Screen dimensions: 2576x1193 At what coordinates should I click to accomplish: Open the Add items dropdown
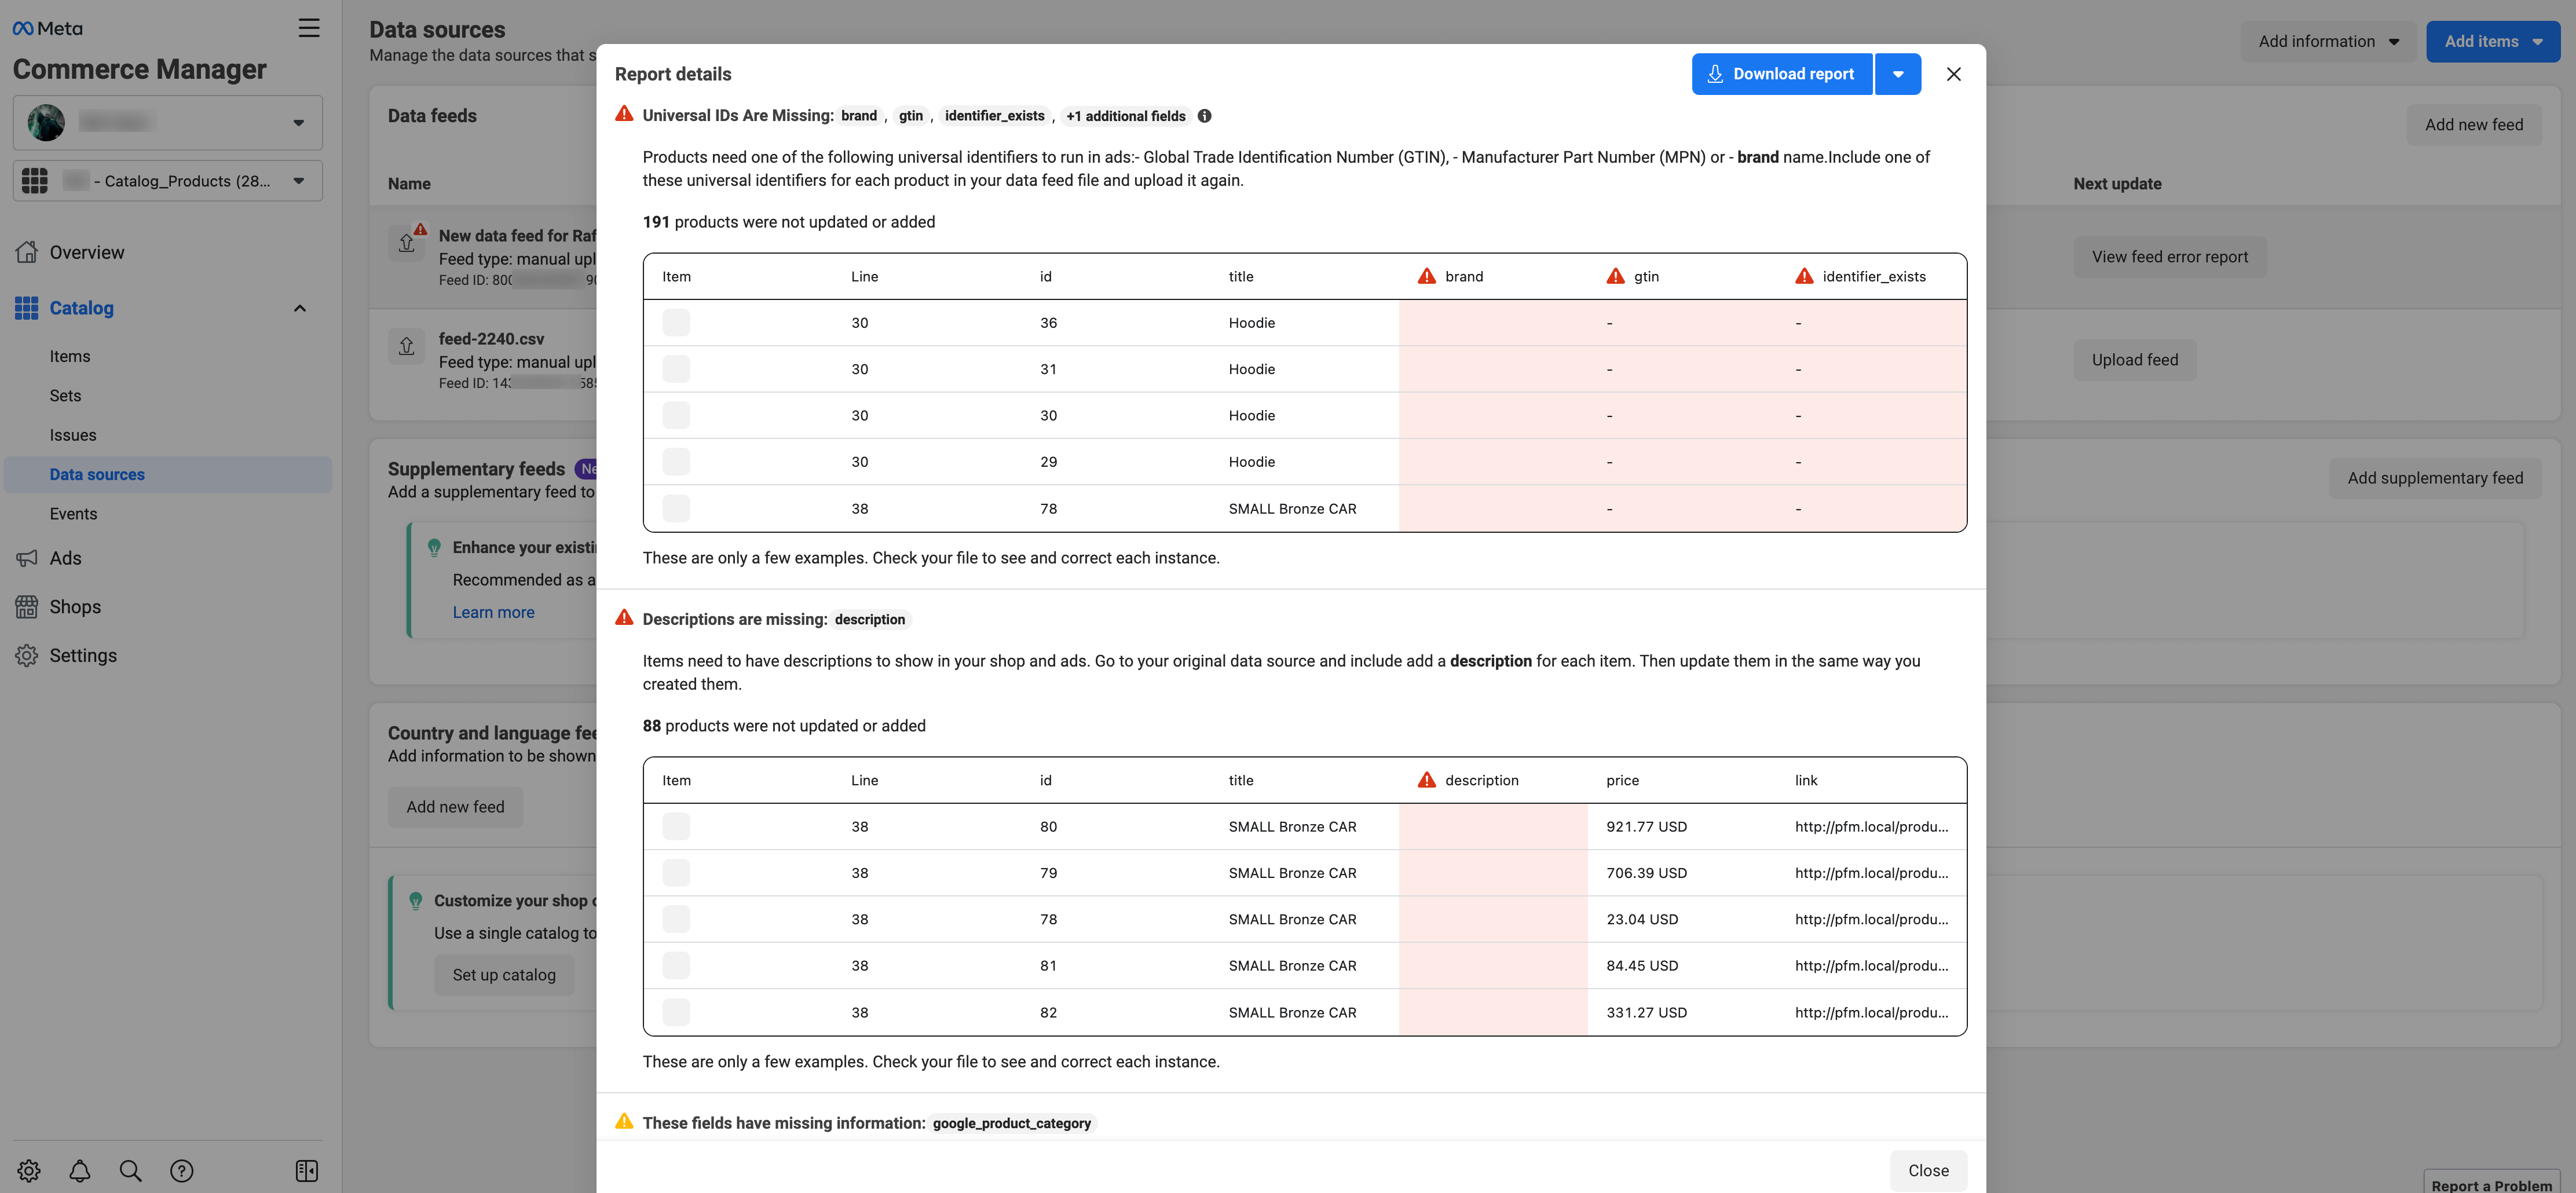coord(2493,41)
